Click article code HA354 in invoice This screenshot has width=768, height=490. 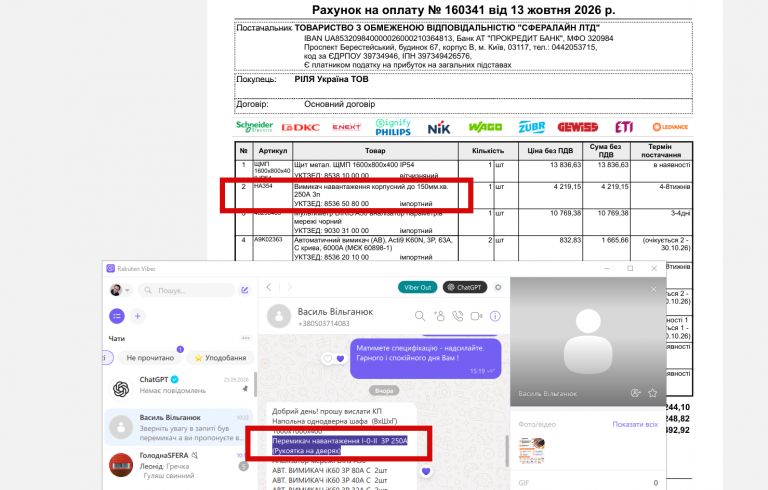(263, 186)
